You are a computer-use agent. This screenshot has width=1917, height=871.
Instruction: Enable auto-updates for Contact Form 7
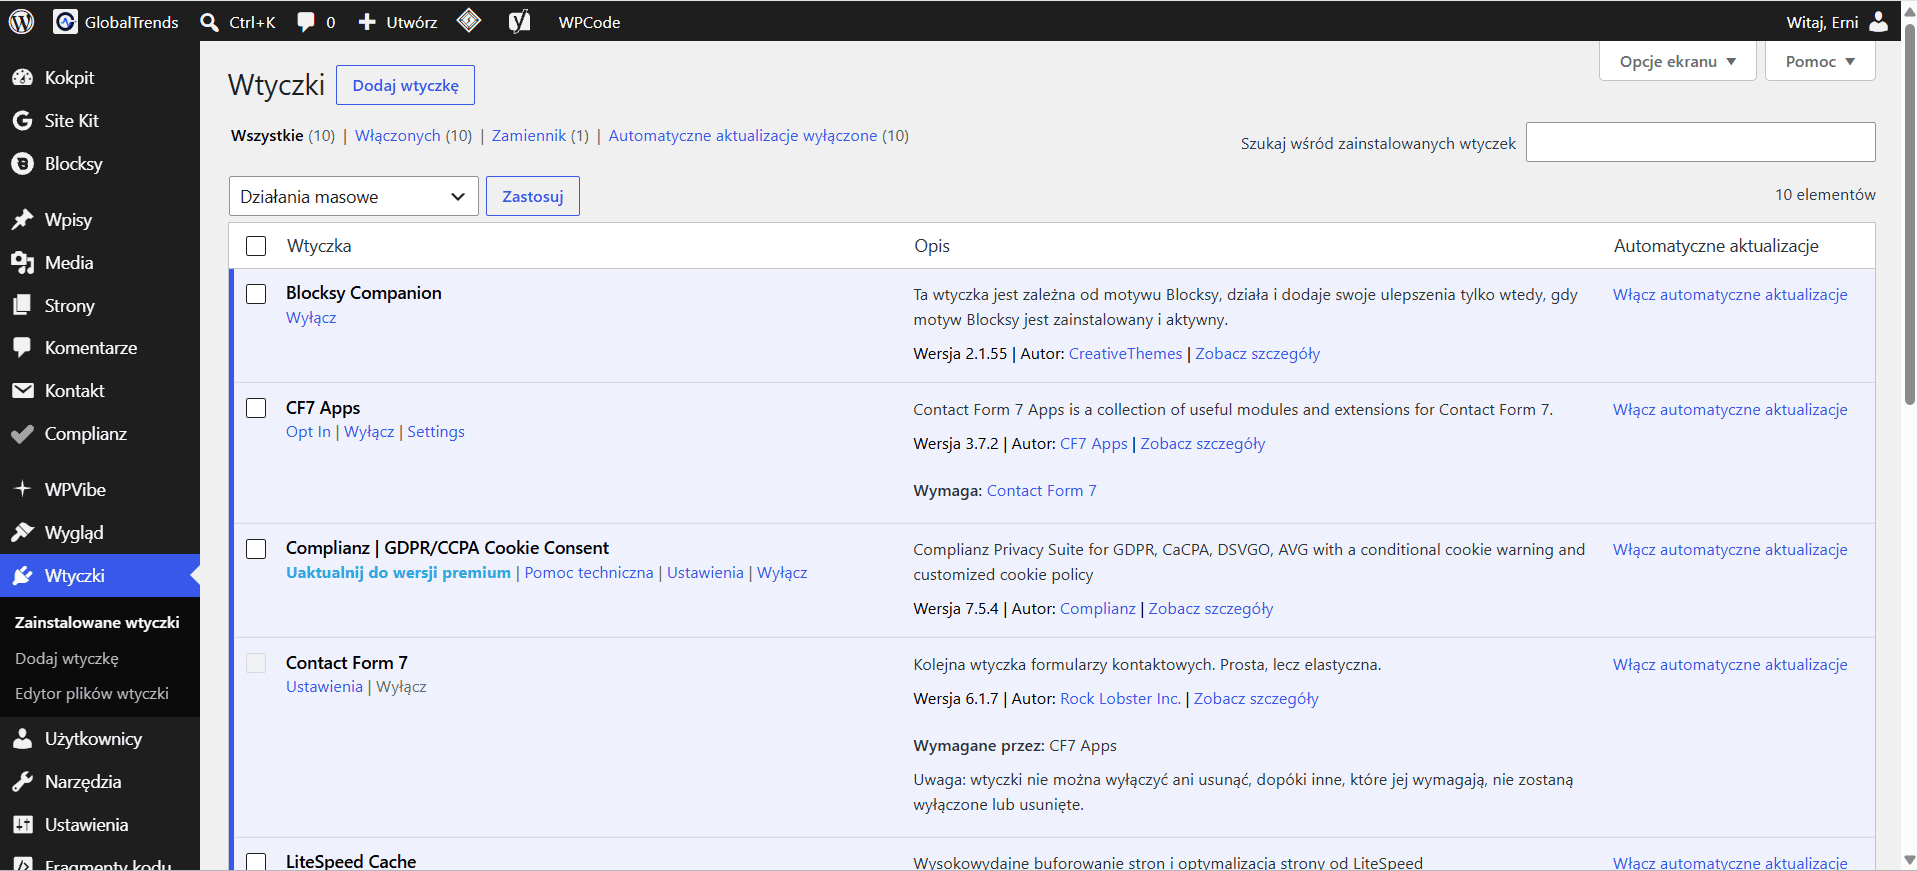click(x=1730, y=664)
